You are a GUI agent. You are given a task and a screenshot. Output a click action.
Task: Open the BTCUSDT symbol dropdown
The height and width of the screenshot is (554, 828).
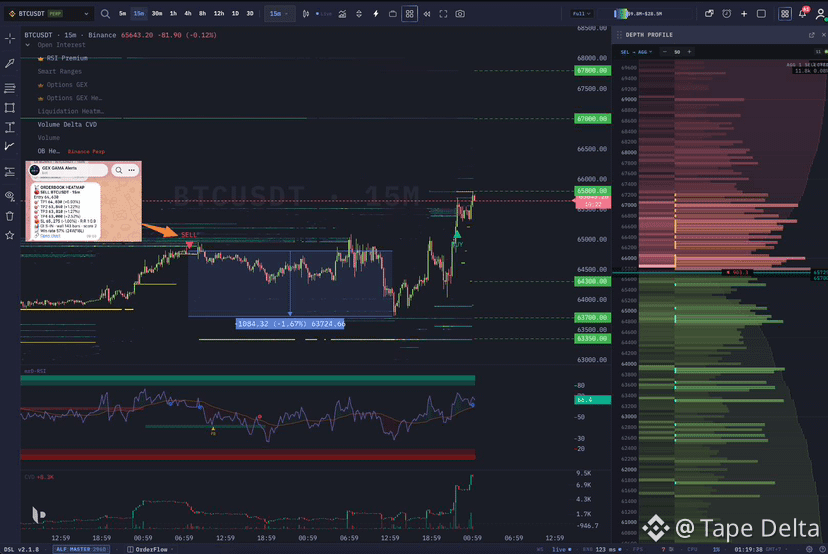point(49,14)
